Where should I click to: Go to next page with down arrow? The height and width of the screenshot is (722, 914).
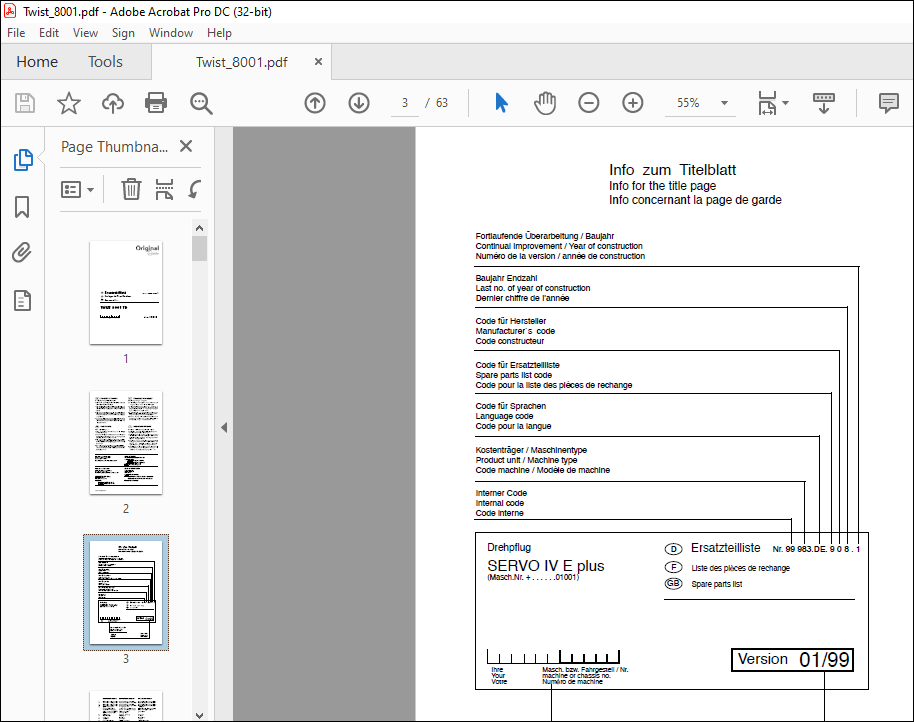pyautogui.click(x=359, y=103)
